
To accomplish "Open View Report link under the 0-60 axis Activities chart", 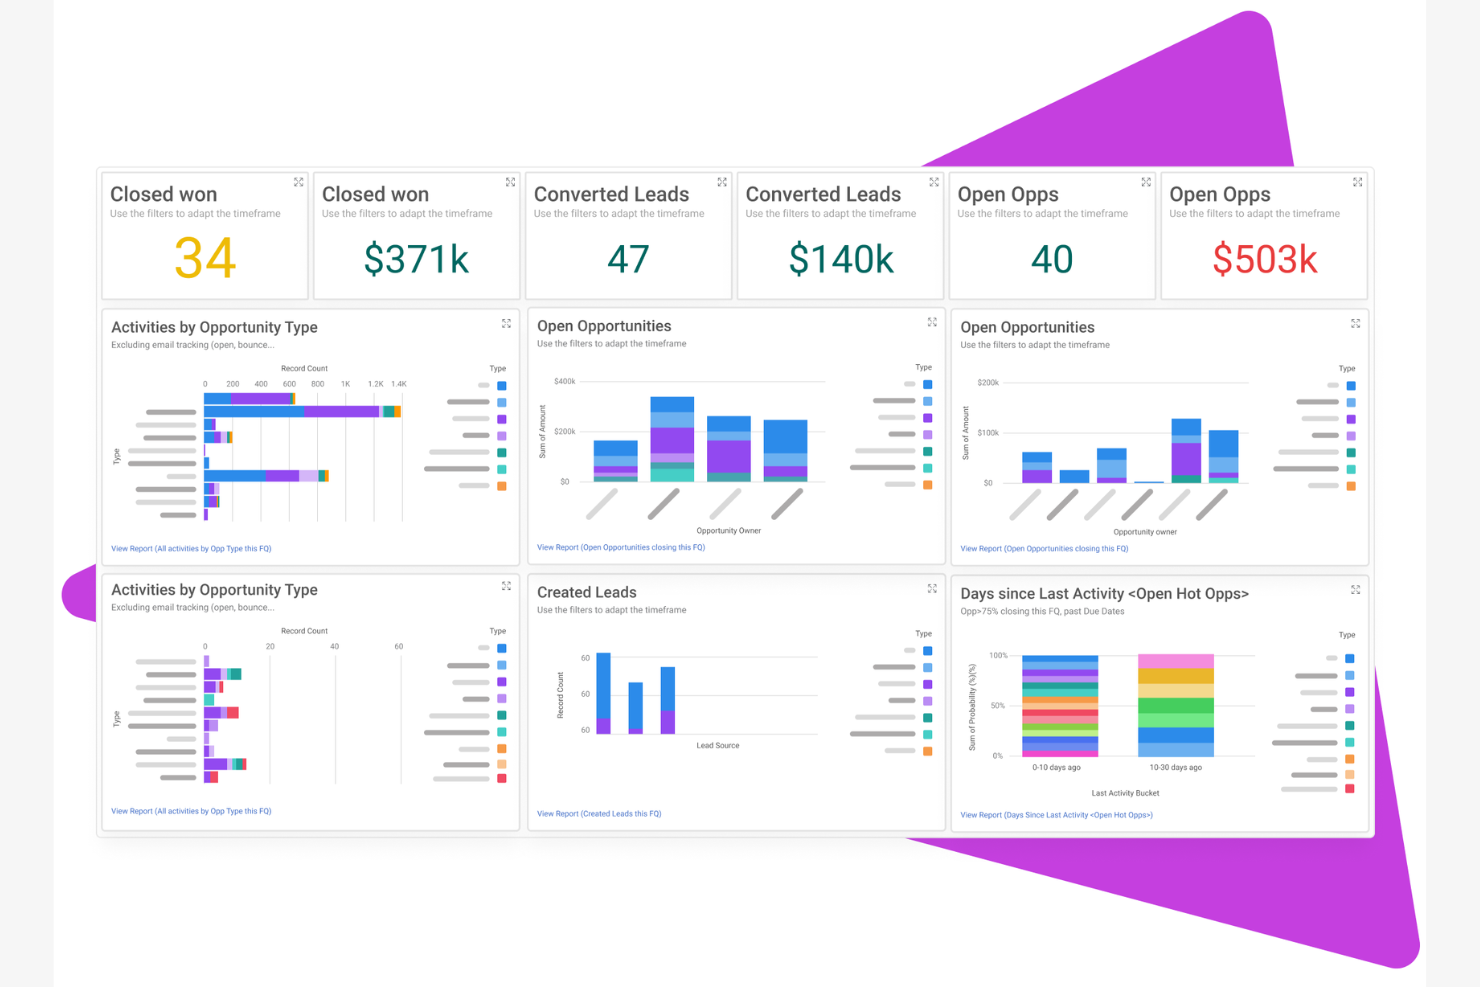I will coord(191,812).
